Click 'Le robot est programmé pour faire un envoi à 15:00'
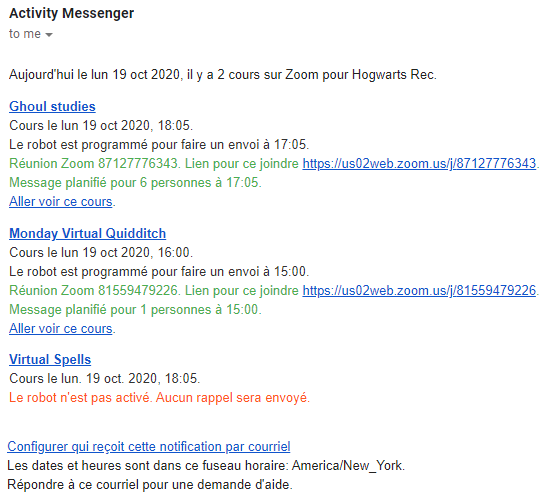Screen dimensions: 548x502 [159, 271]
